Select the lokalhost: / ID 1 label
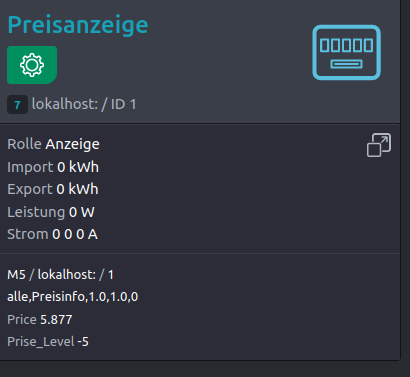The width and height of the screenshot is (410, 377). [84, 104]
